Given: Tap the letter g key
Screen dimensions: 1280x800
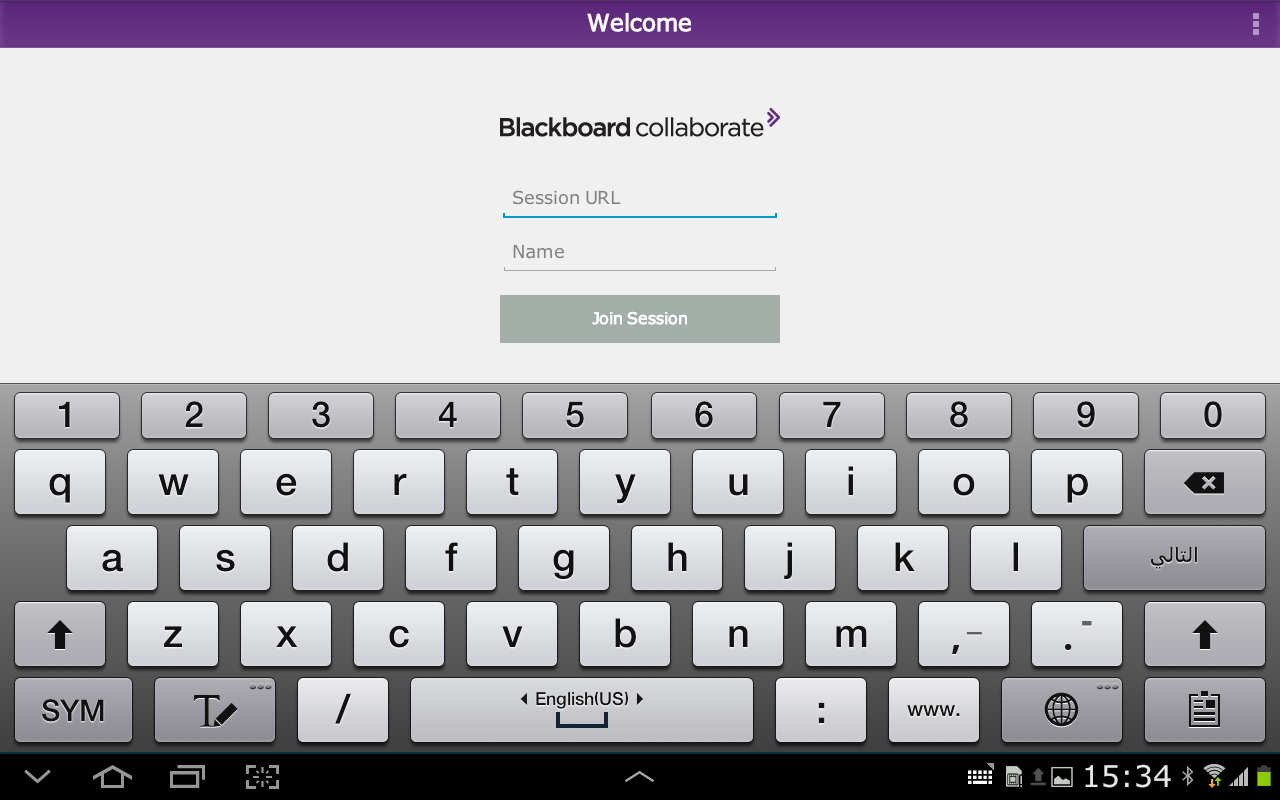Looking at the screenshot, I should click(x=564, y=559).
